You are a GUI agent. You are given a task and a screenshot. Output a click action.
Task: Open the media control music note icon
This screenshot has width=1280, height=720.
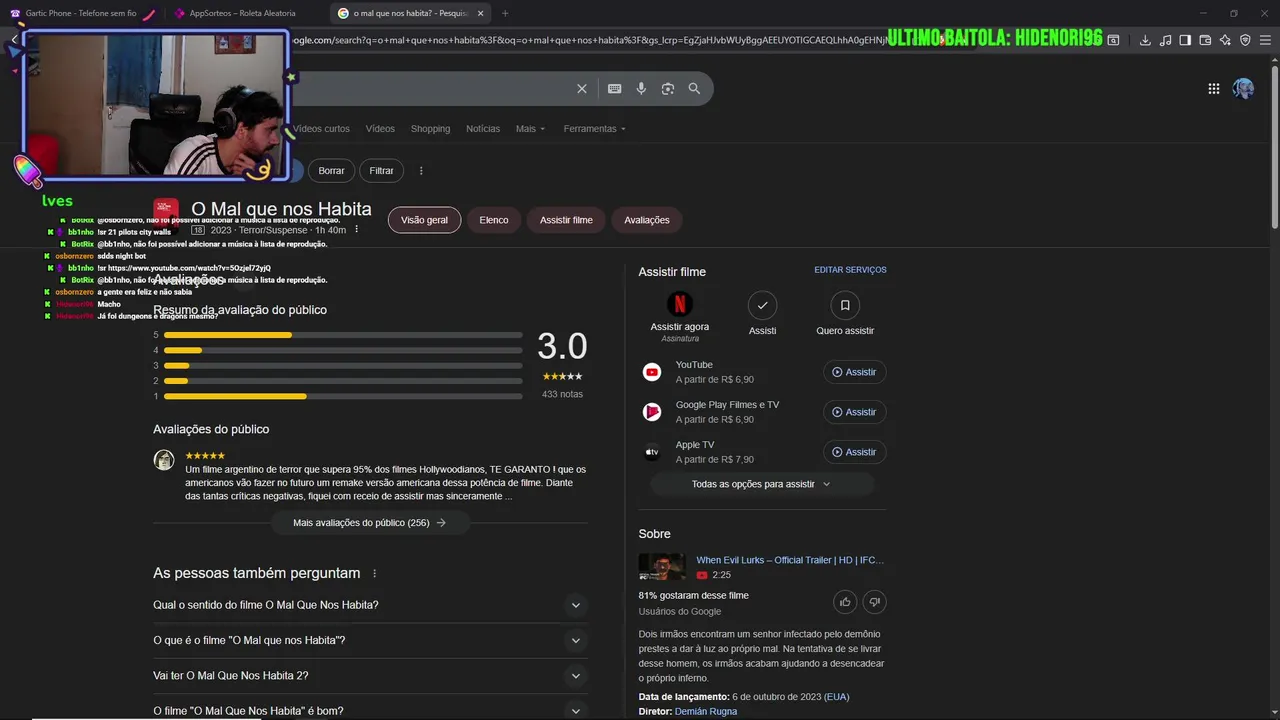point(1165,40)
